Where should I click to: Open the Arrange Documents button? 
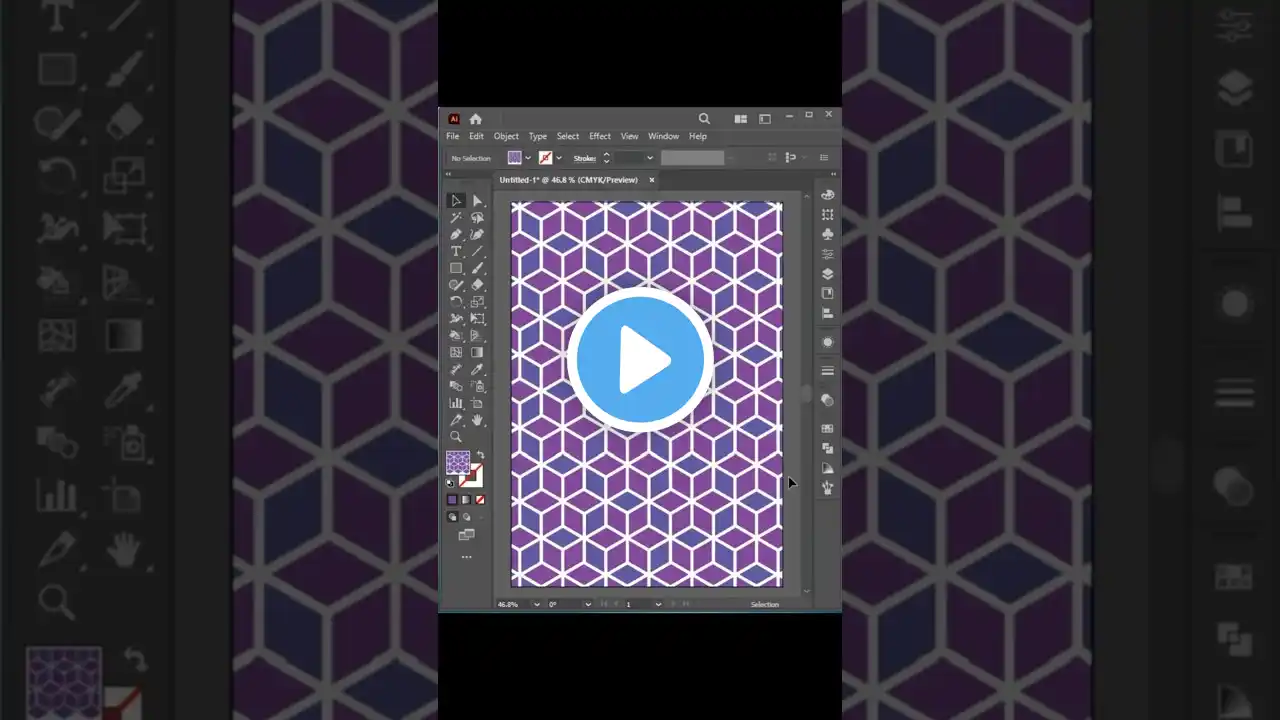pos(741,119)
